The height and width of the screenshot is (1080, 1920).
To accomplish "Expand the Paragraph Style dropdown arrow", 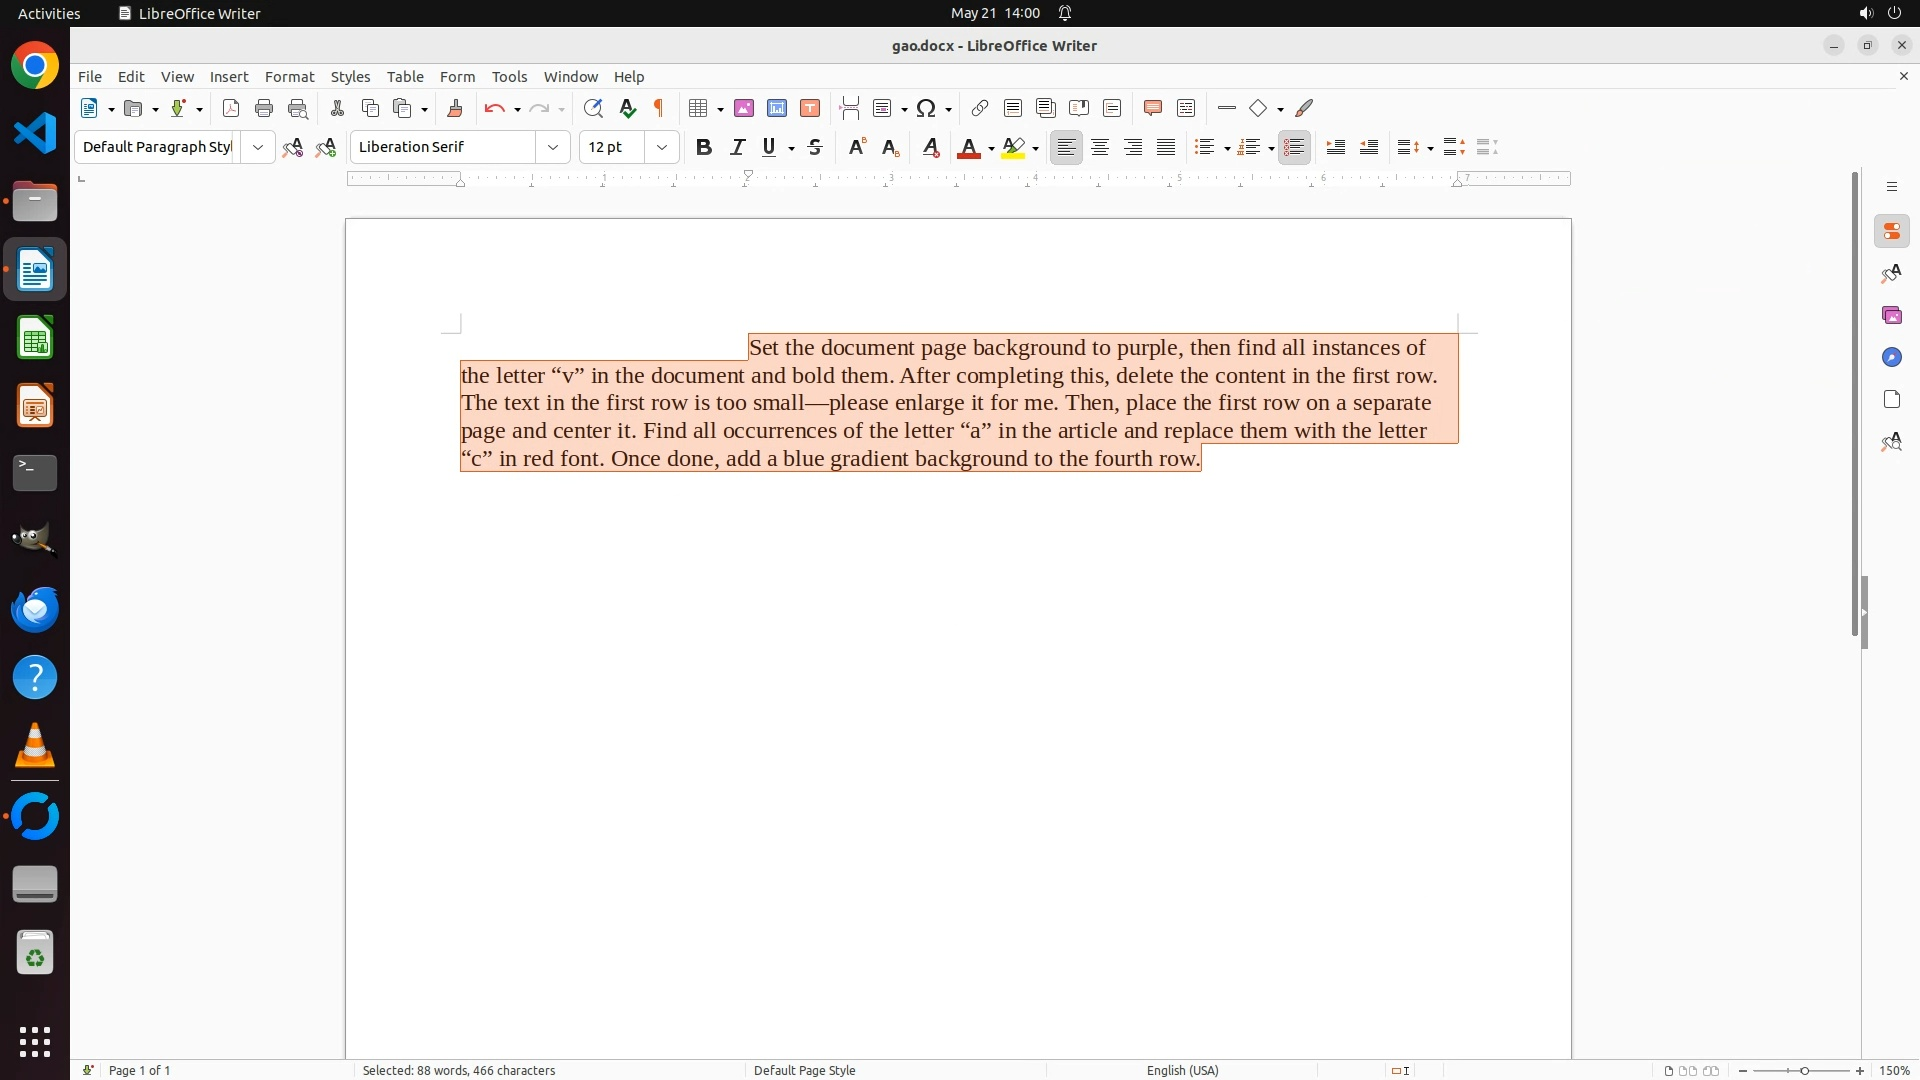I will 258,147.
